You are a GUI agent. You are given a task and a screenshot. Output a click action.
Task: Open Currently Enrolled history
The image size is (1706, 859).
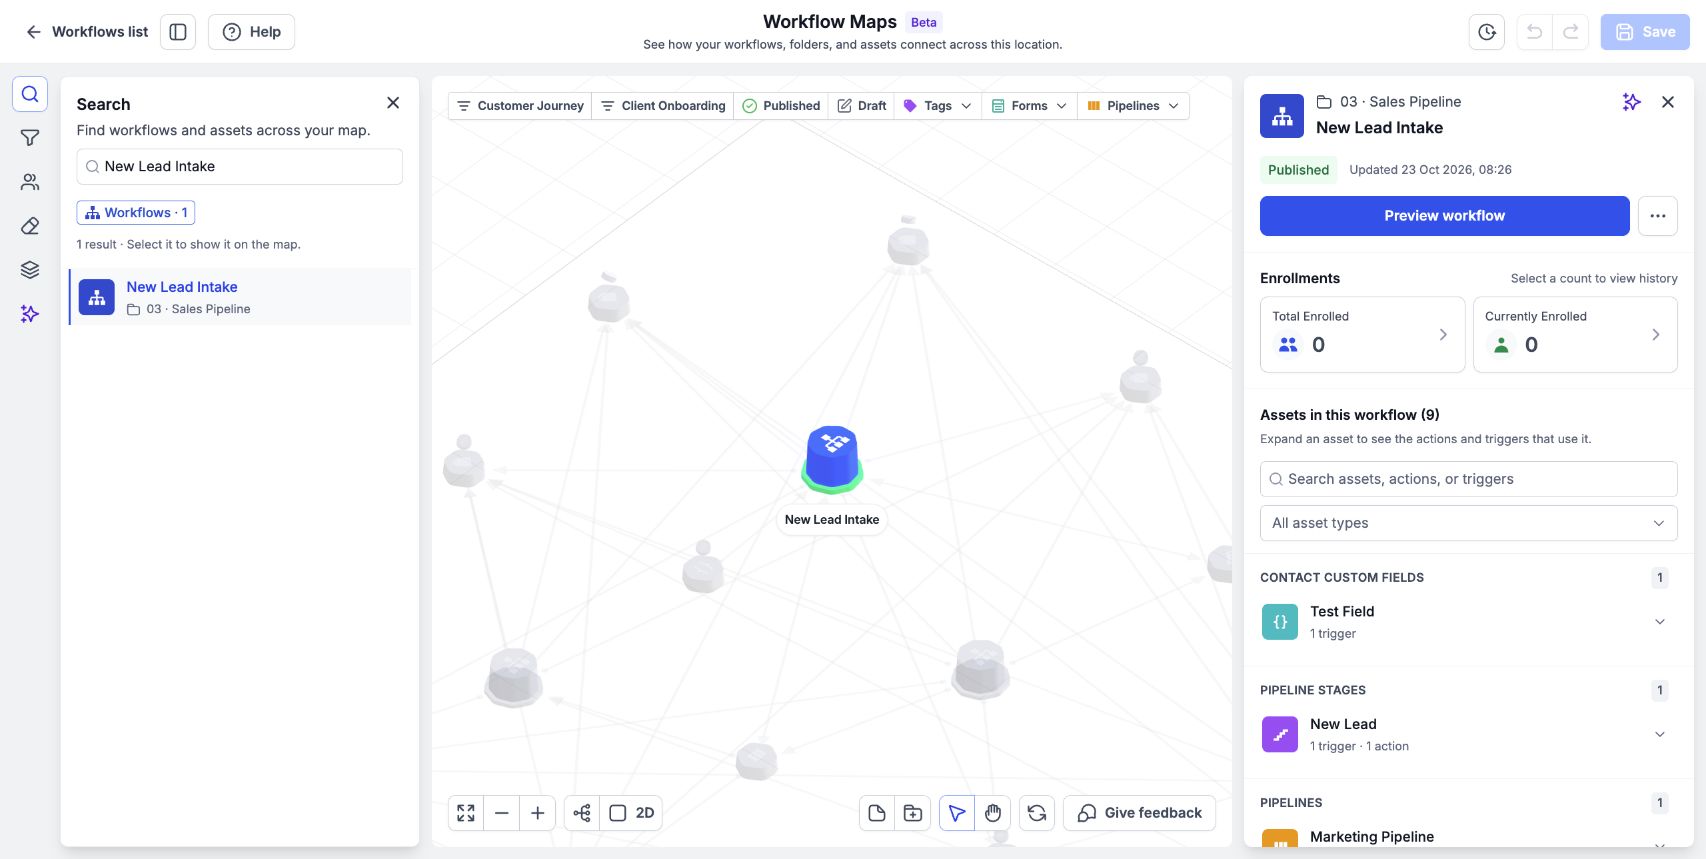pyautogui.click(x=1575, y=335)
